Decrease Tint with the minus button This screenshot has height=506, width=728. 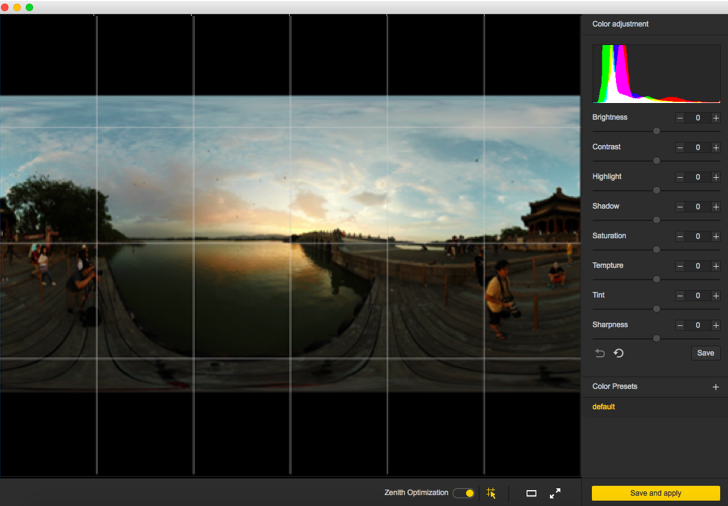[680, 296]
